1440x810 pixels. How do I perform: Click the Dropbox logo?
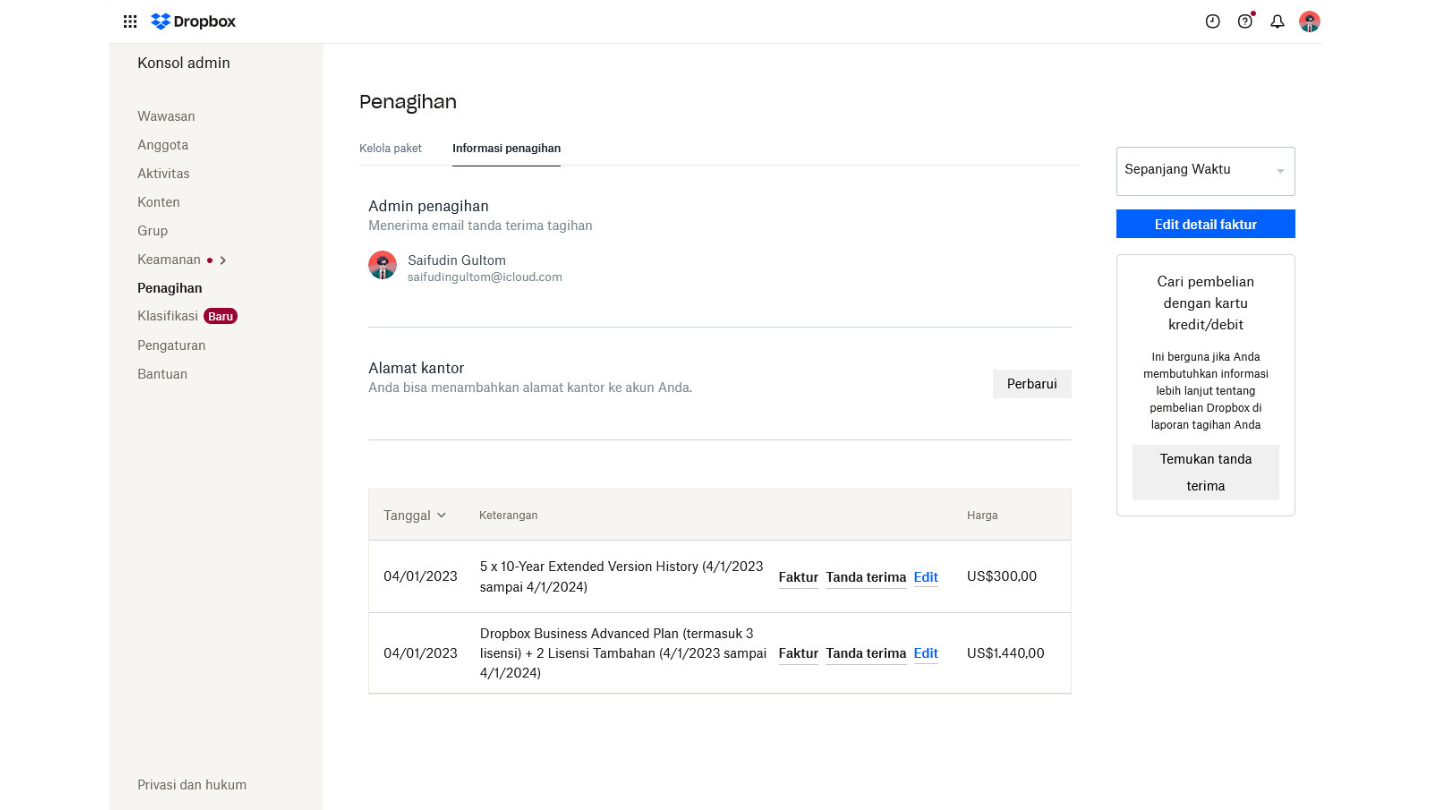194,21
